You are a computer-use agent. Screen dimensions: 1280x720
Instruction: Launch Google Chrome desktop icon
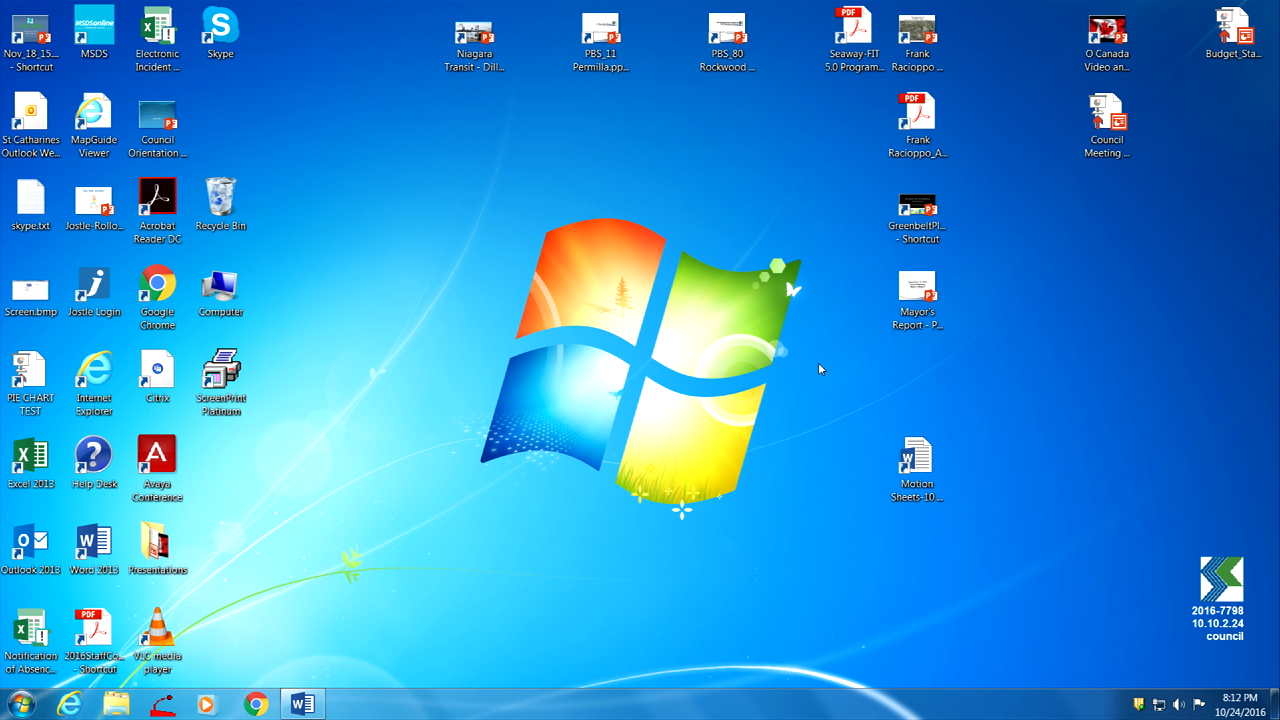pyautogui.click(x=157, y=298)
